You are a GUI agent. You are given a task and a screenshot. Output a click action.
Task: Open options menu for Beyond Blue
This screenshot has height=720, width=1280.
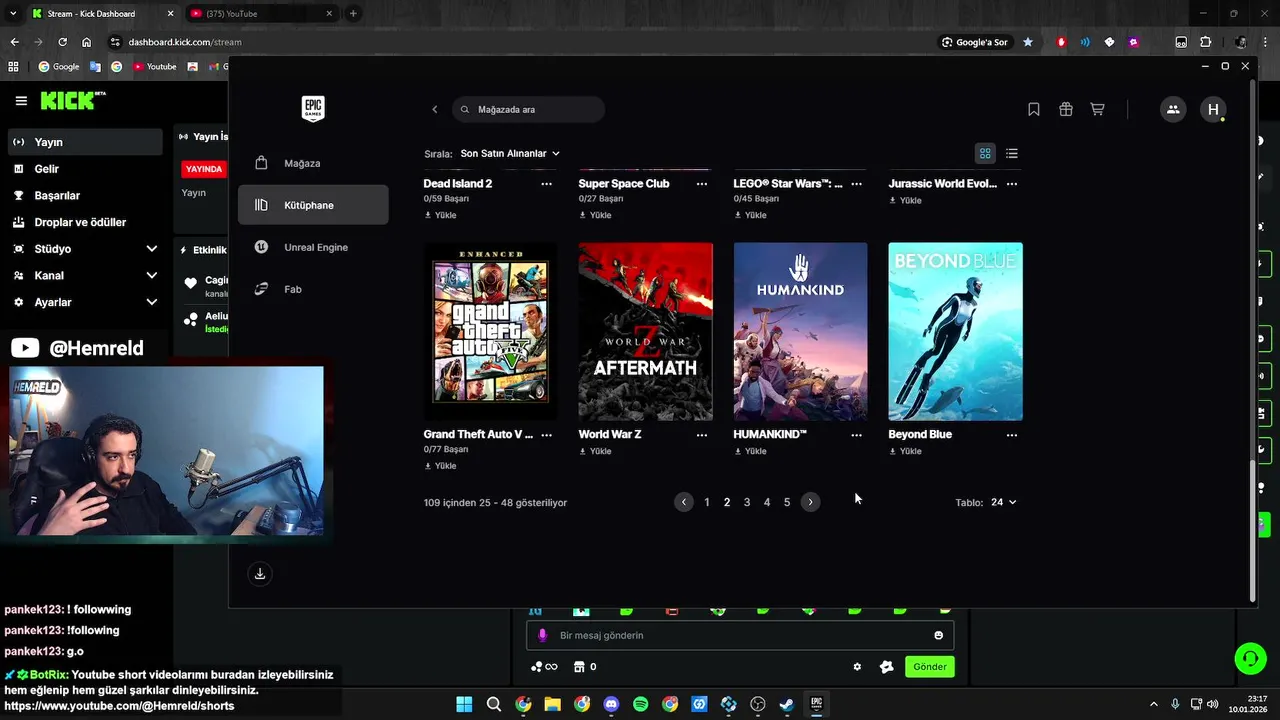pos(1012,435)
